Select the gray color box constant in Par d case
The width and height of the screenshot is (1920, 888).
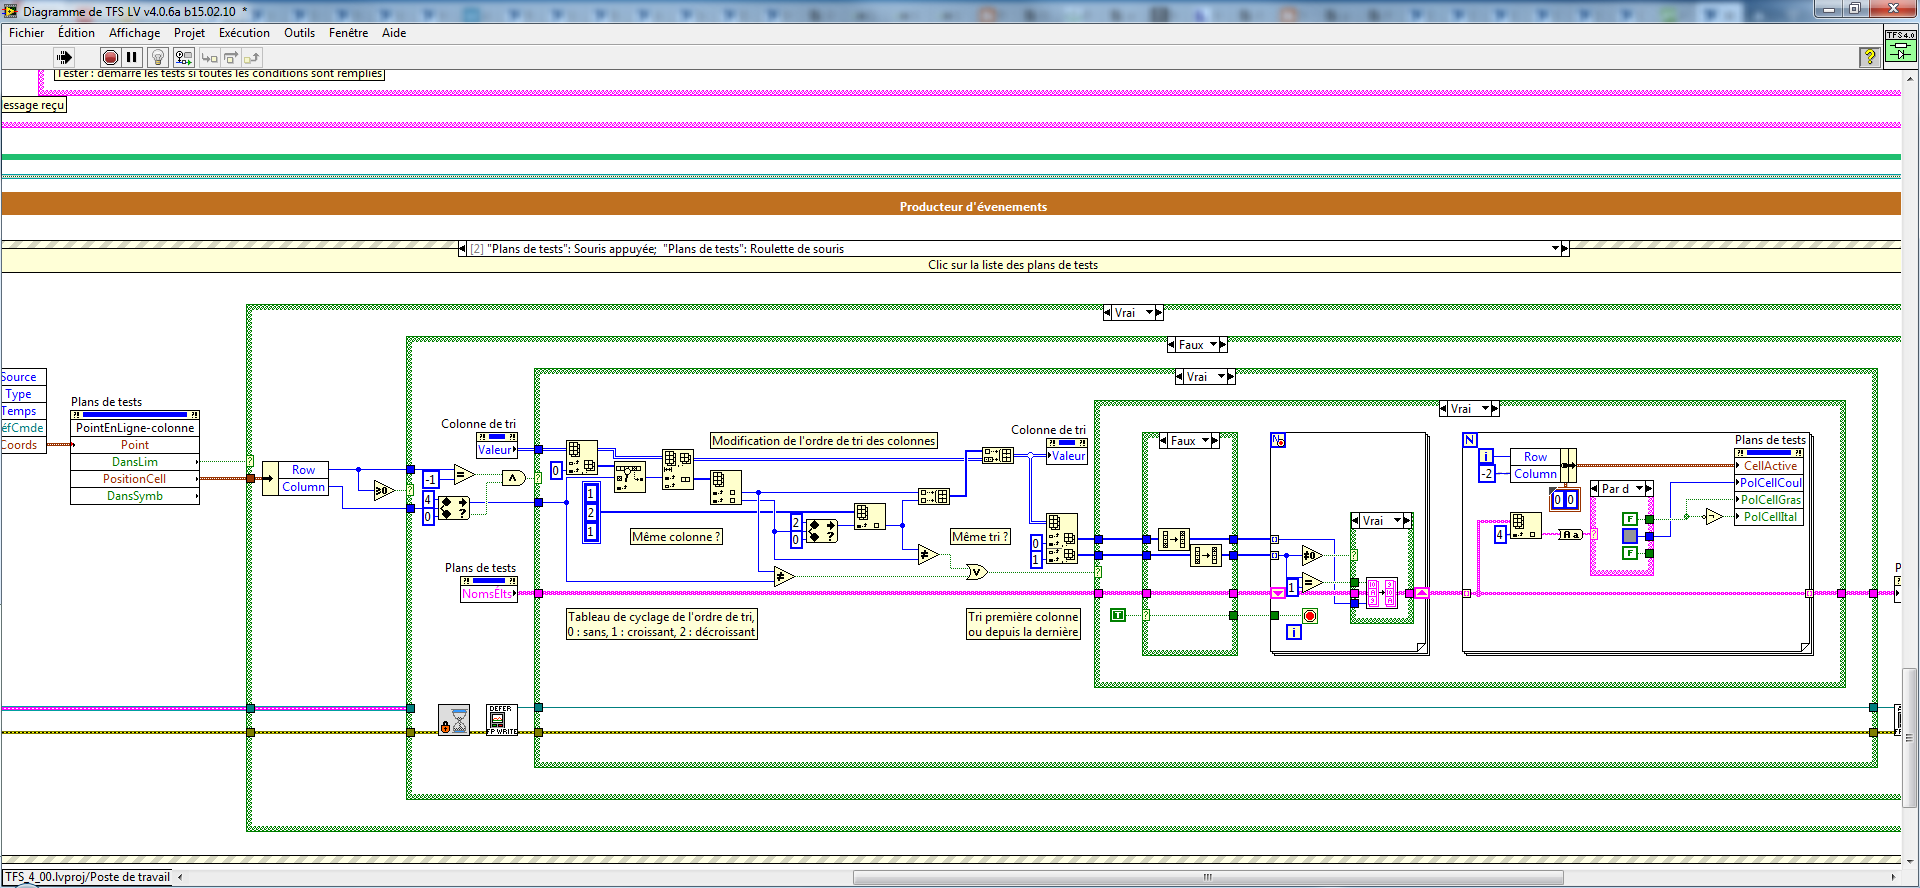pyautogui.click(x=1630, y=536)
